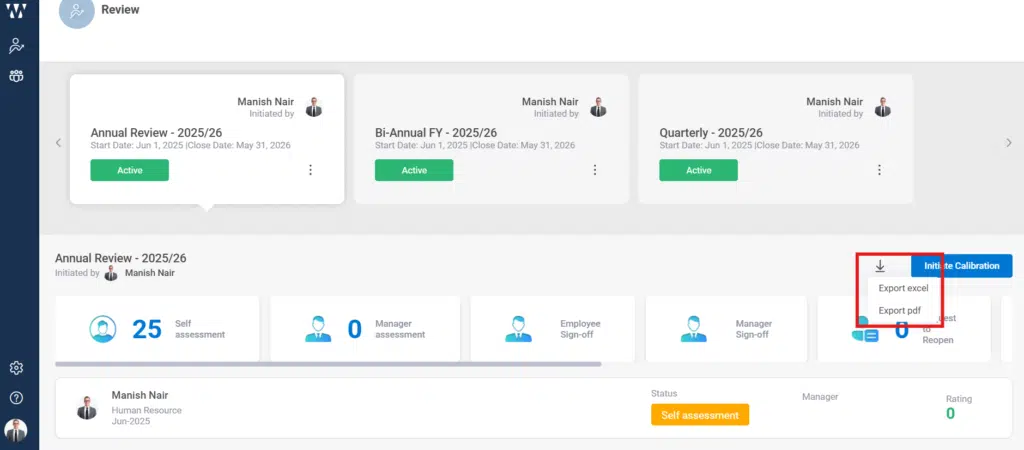Click the Active button on the Quarterly card
The height and width of the screenshot is (450, 1024).
[698, 170]
